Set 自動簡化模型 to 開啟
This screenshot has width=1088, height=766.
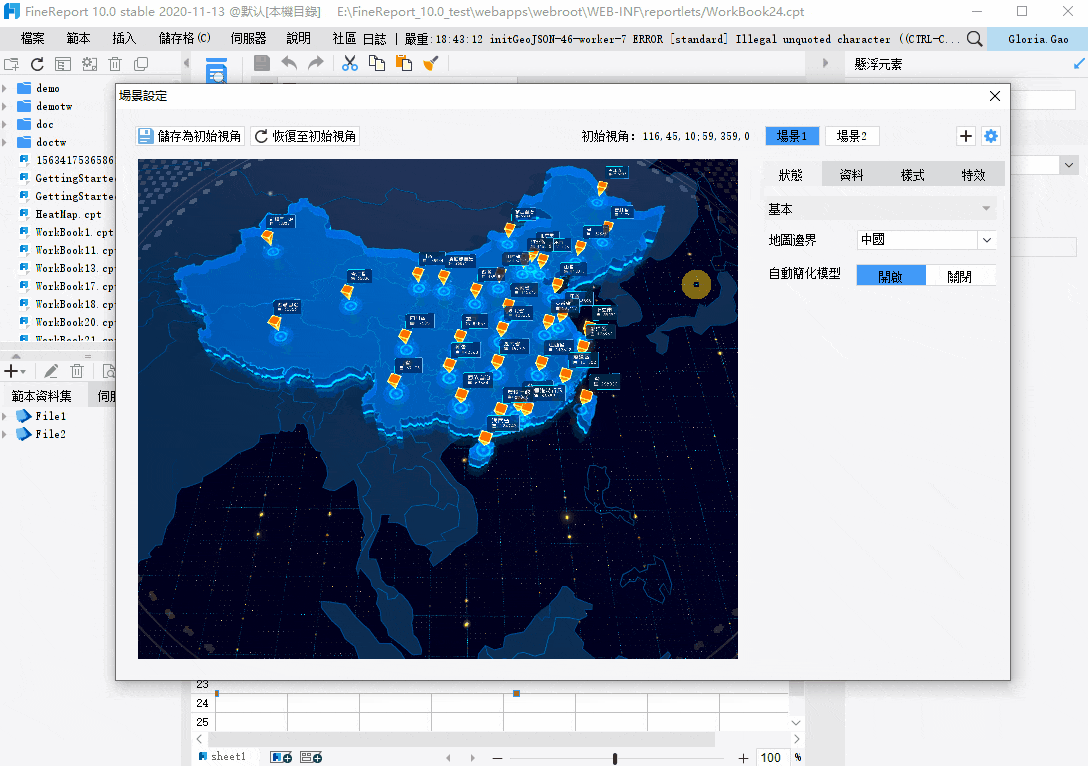tap(890, 276)
